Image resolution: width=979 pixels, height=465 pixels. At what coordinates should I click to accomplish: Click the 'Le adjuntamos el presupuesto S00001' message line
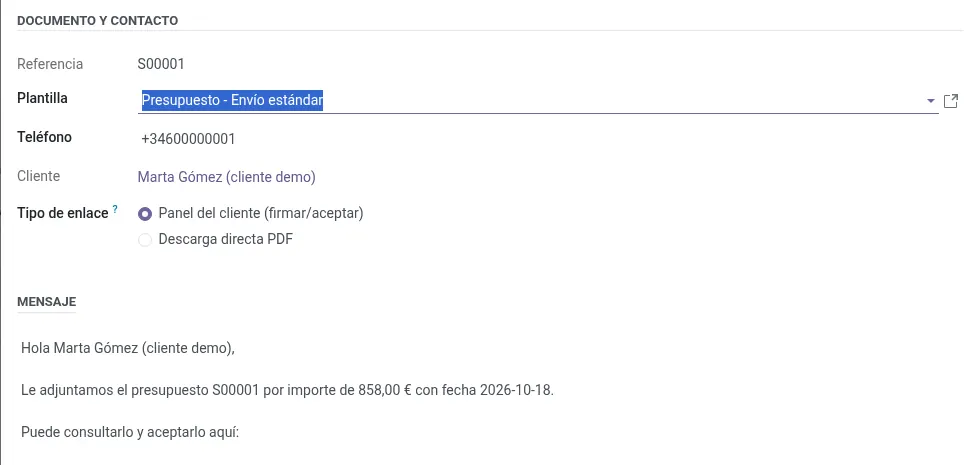pyautogui.click(x=287, y=391)
